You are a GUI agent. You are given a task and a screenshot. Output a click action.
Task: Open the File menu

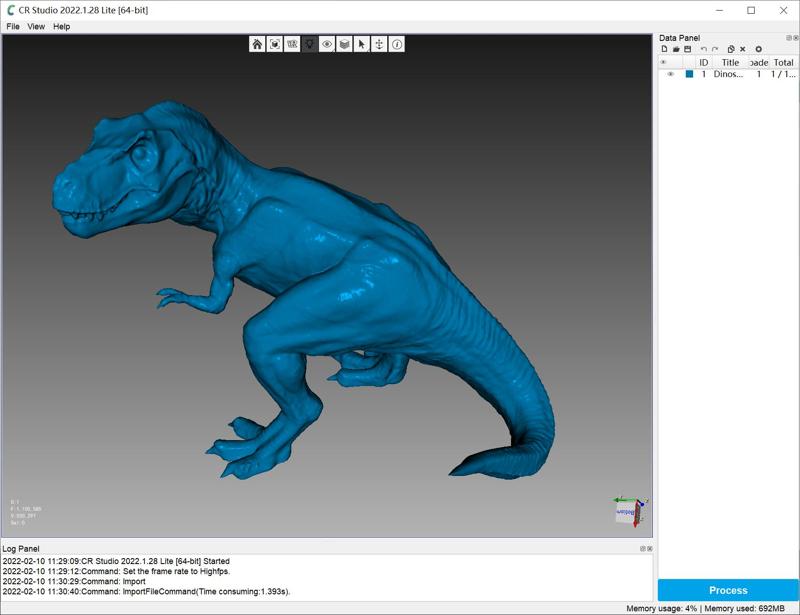click(13, 26)
